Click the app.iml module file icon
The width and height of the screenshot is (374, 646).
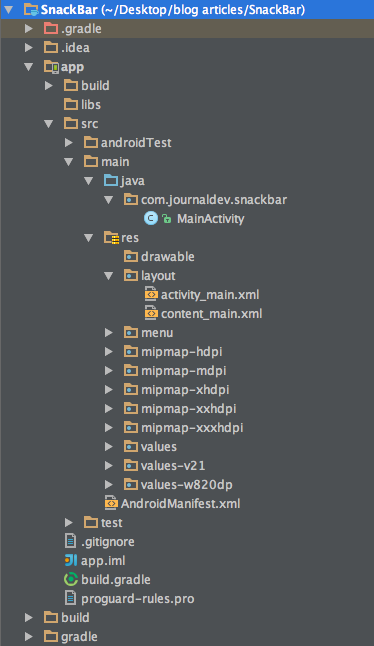pos(71,560)
